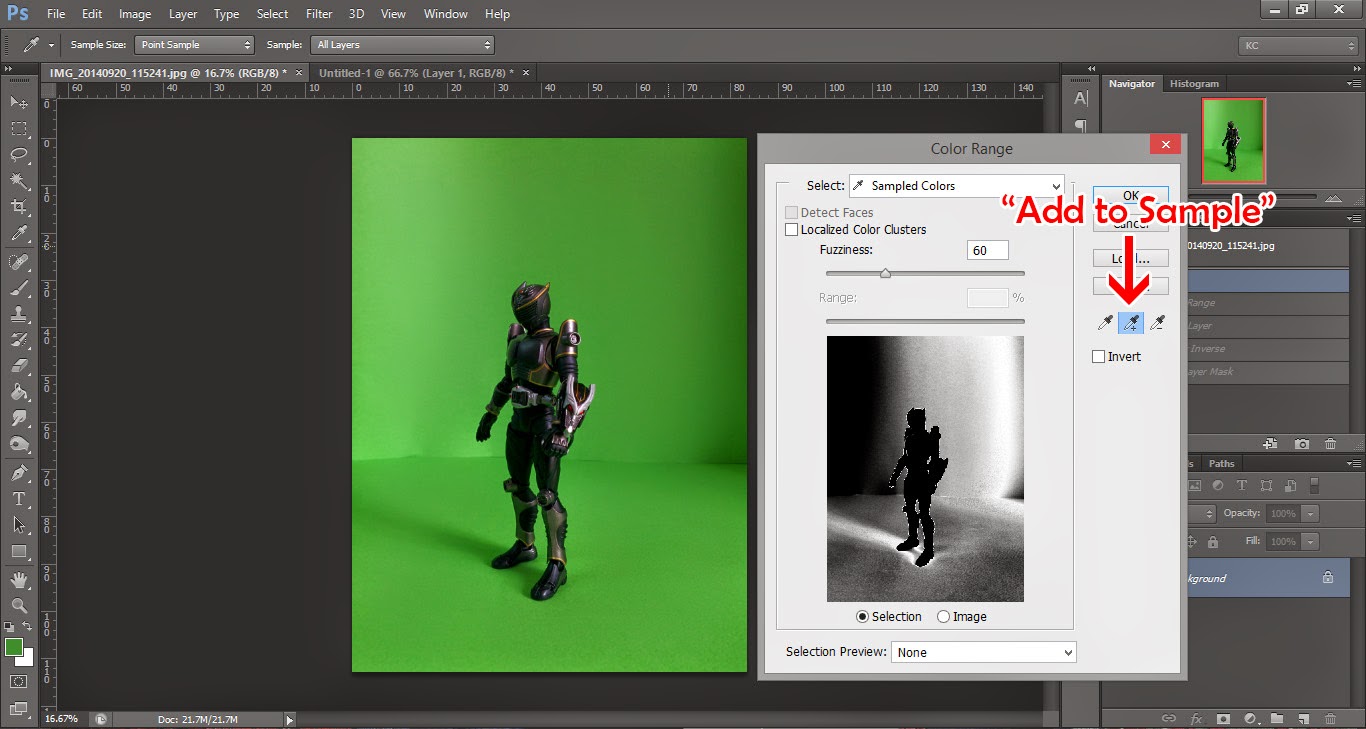The image size is (1366, 729).
Task: Enable Localized Color Clusters
Action: point(792,229)
